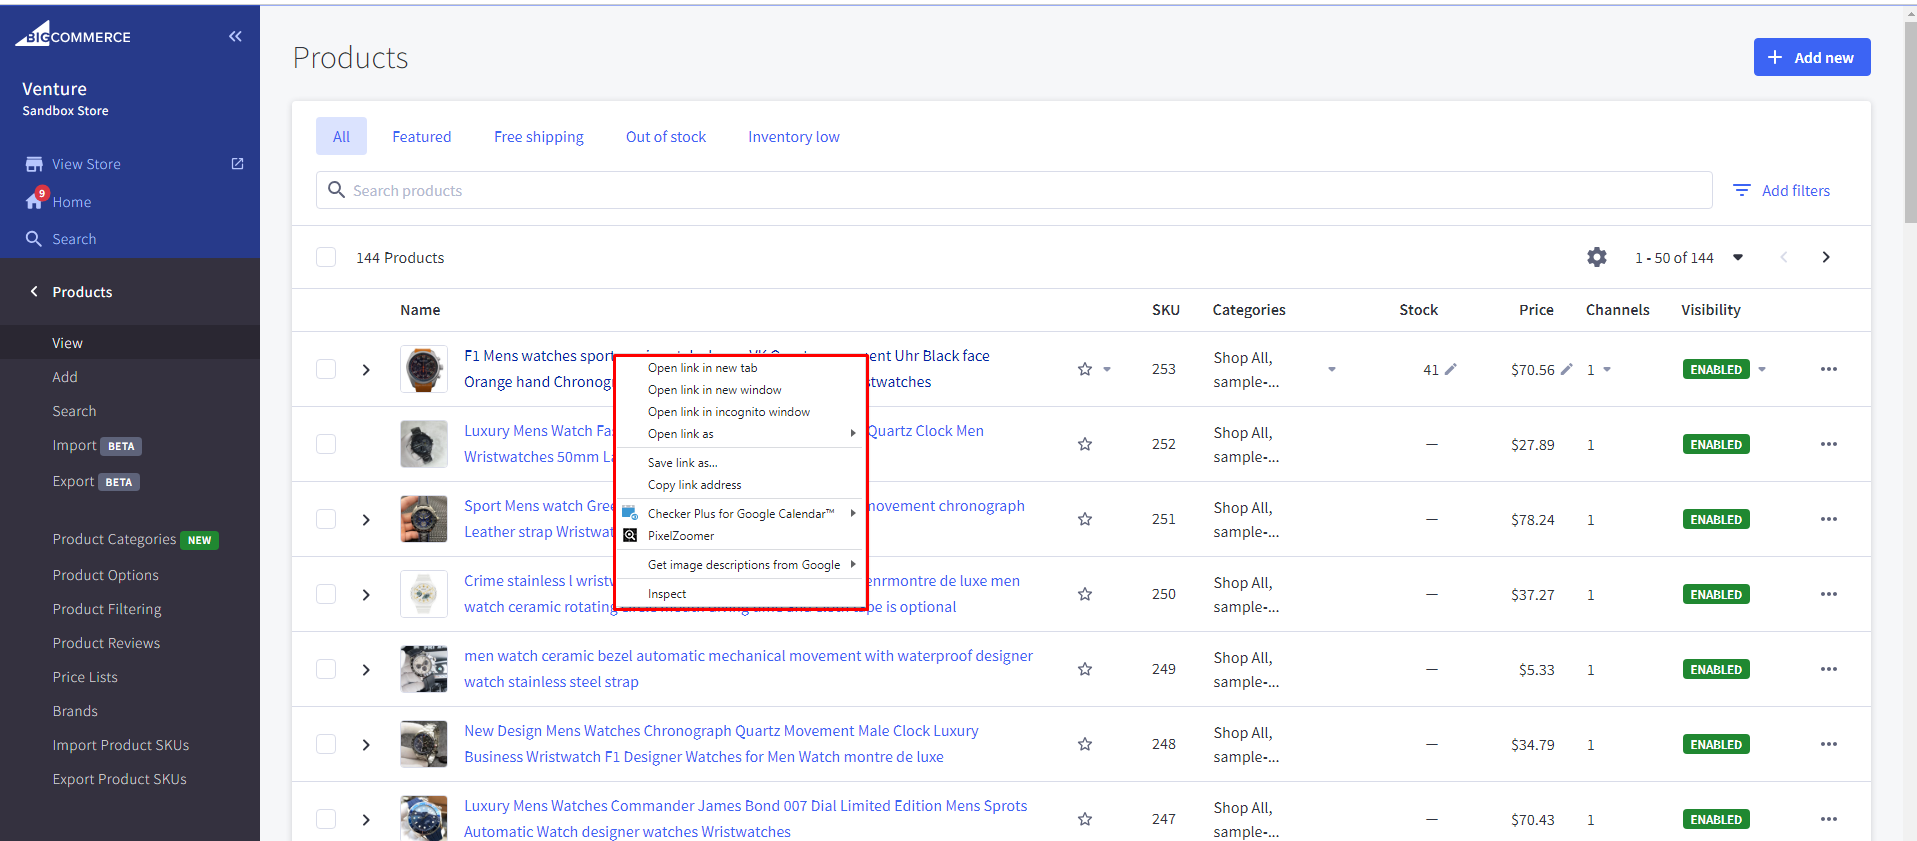Switch to the Out of stock tab
The height and width of the screenshot is (841, 1917).
click(x=666, y=137)
